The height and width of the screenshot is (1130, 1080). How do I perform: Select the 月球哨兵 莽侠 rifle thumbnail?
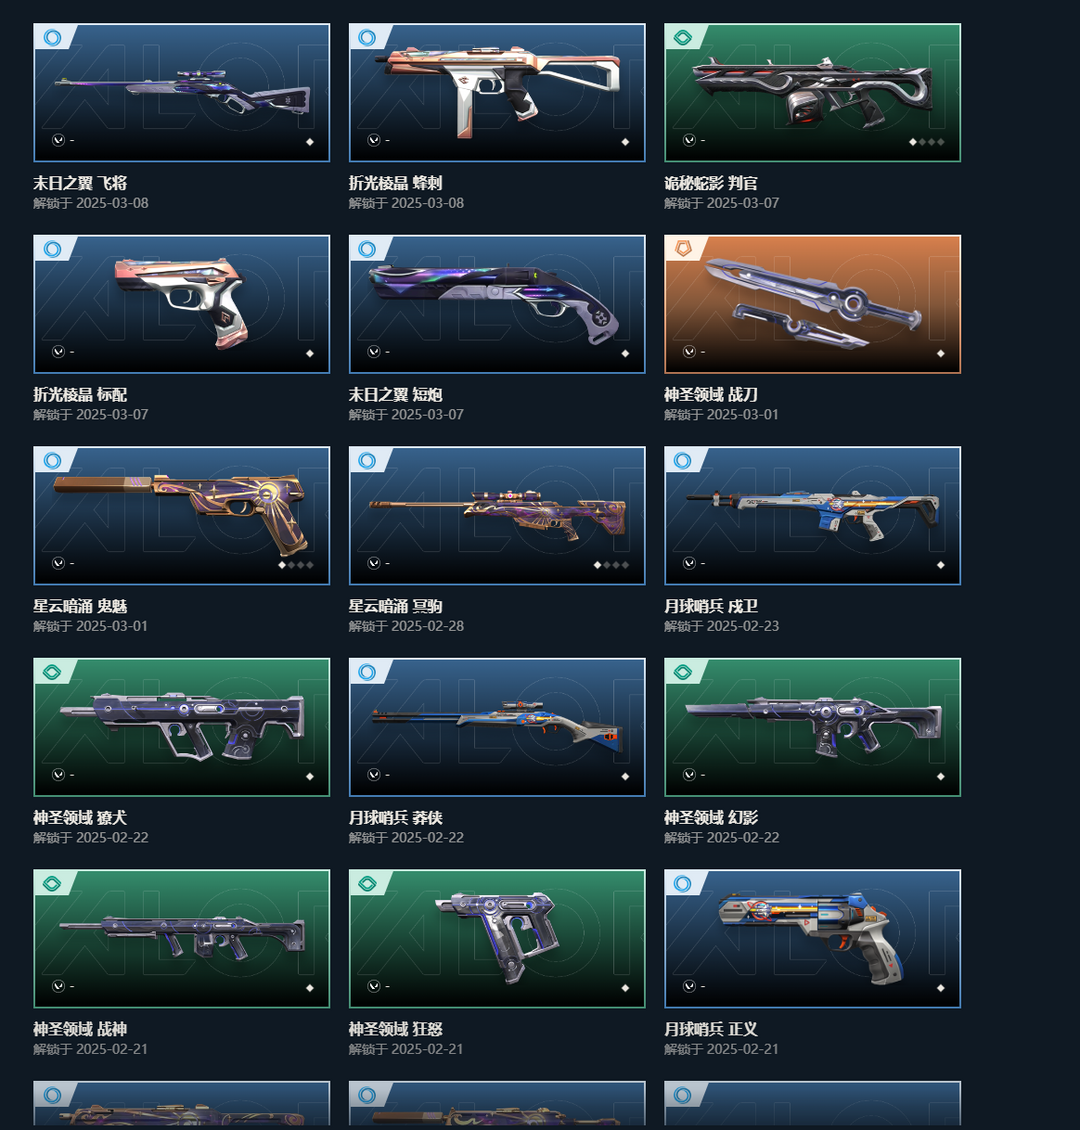pos(497,727)
